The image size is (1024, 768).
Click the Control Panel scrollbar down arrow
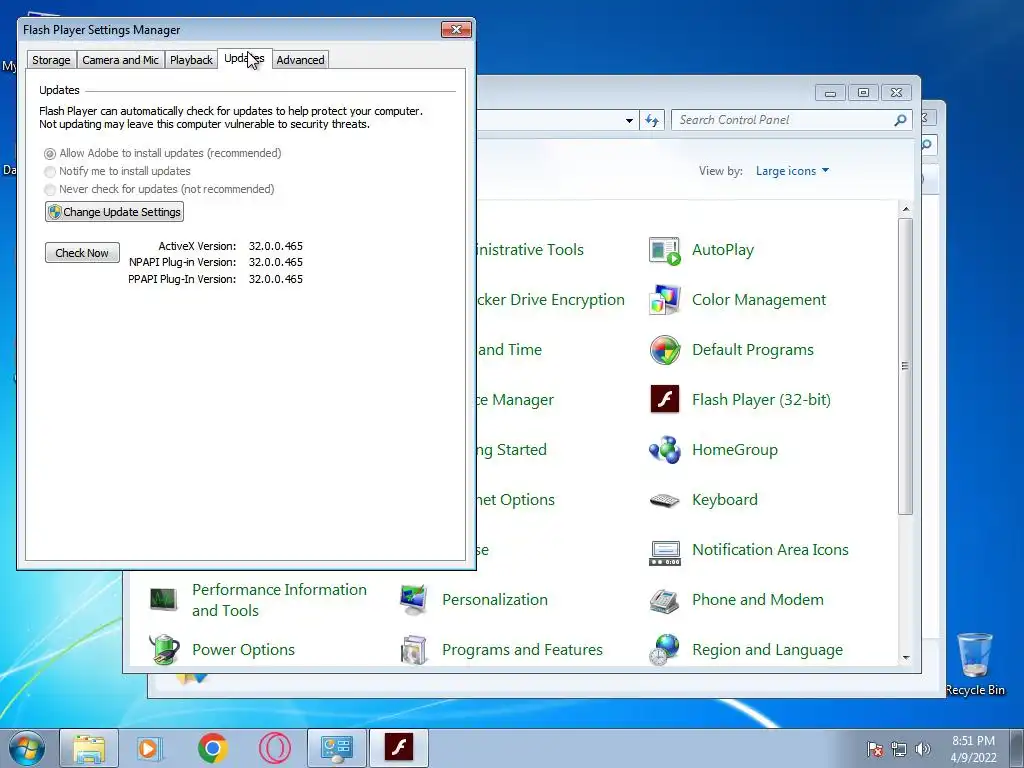(x=906, y=658)
